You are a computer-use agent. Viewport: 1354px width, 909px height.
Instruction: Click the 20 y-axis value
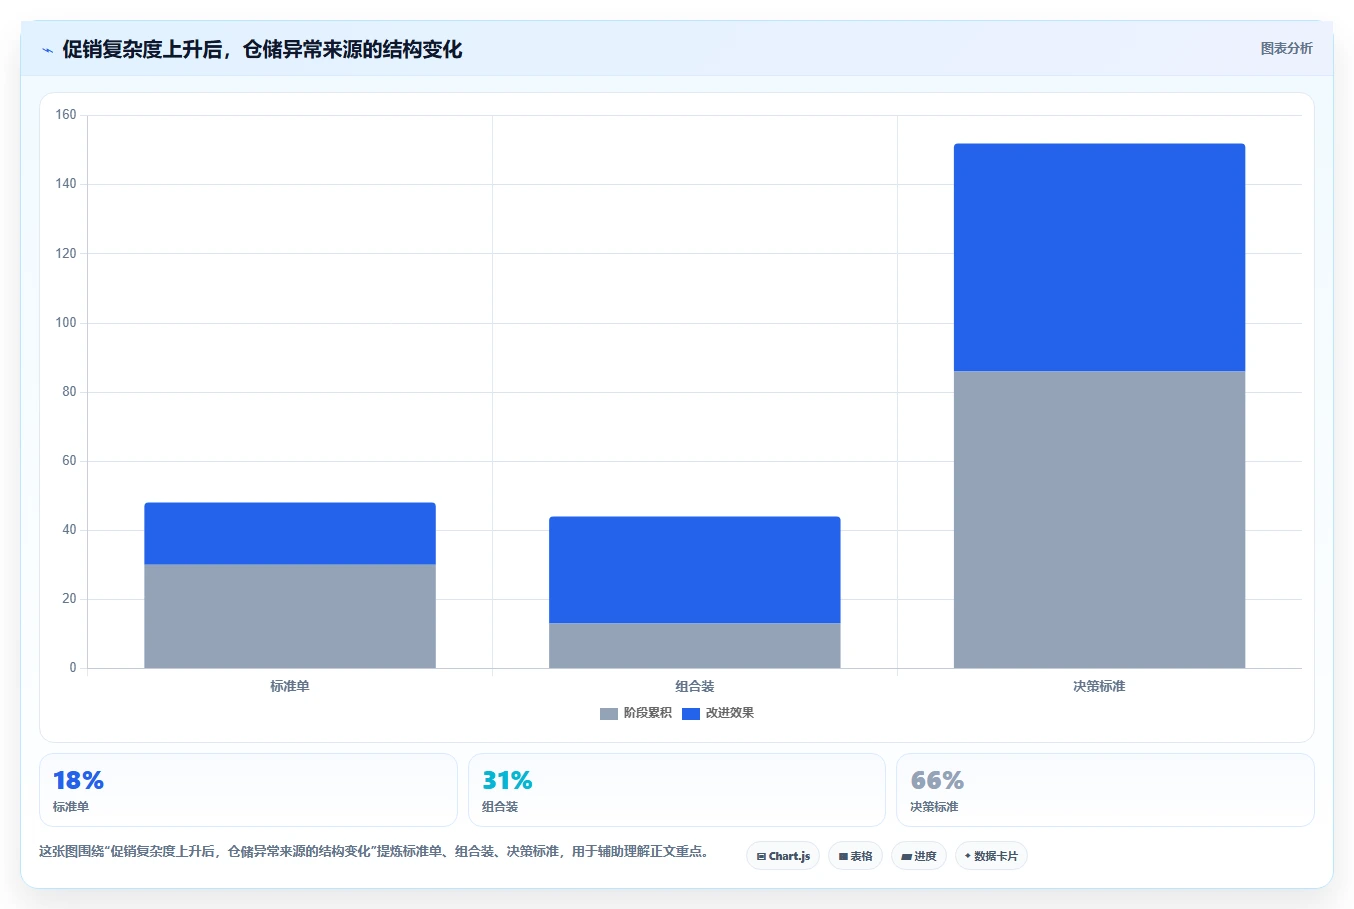[69, 599]
